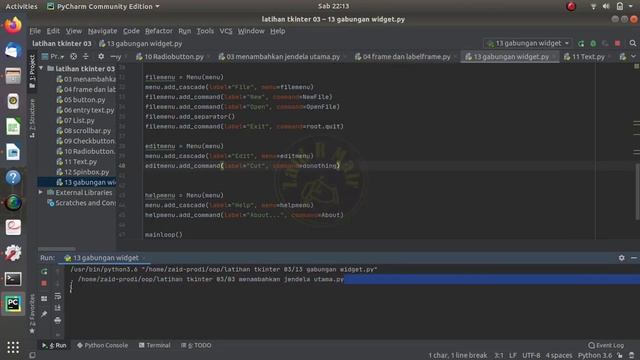
Task: Open '08 scrollbar.py' in project tree
Action: click(84, 131)
